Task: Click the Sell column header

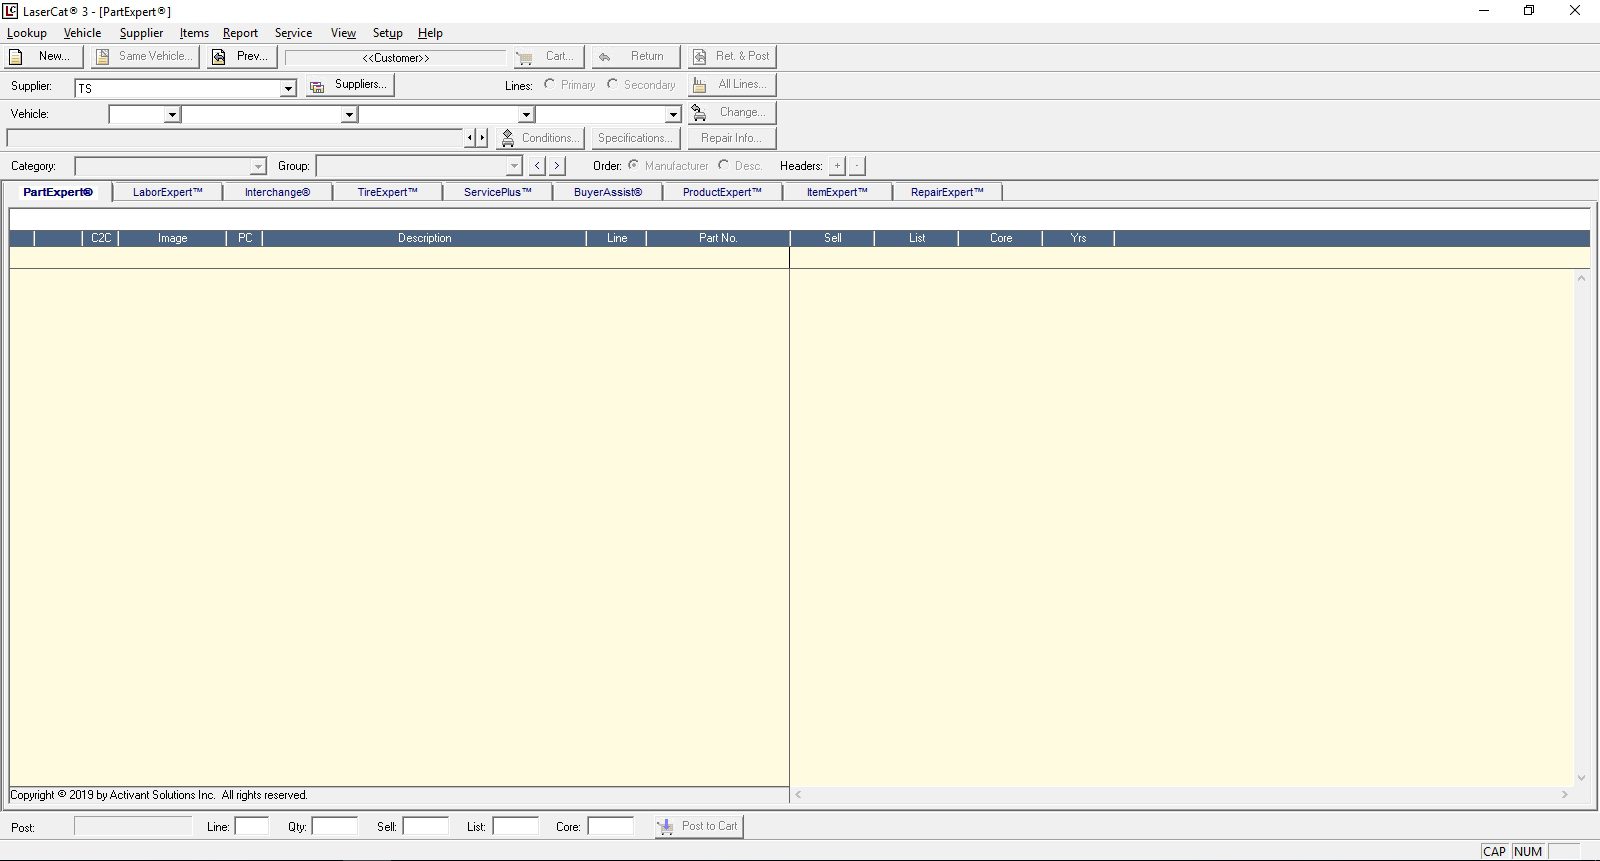Action: pyautogui.click(x=833, y=238)
